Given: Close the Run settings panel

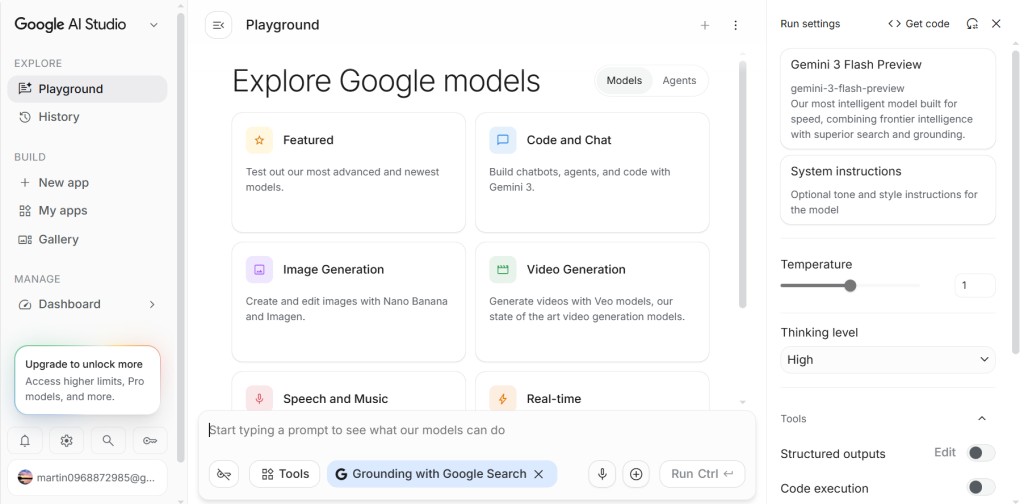Looking at the screenshot, I should (996, 24).
